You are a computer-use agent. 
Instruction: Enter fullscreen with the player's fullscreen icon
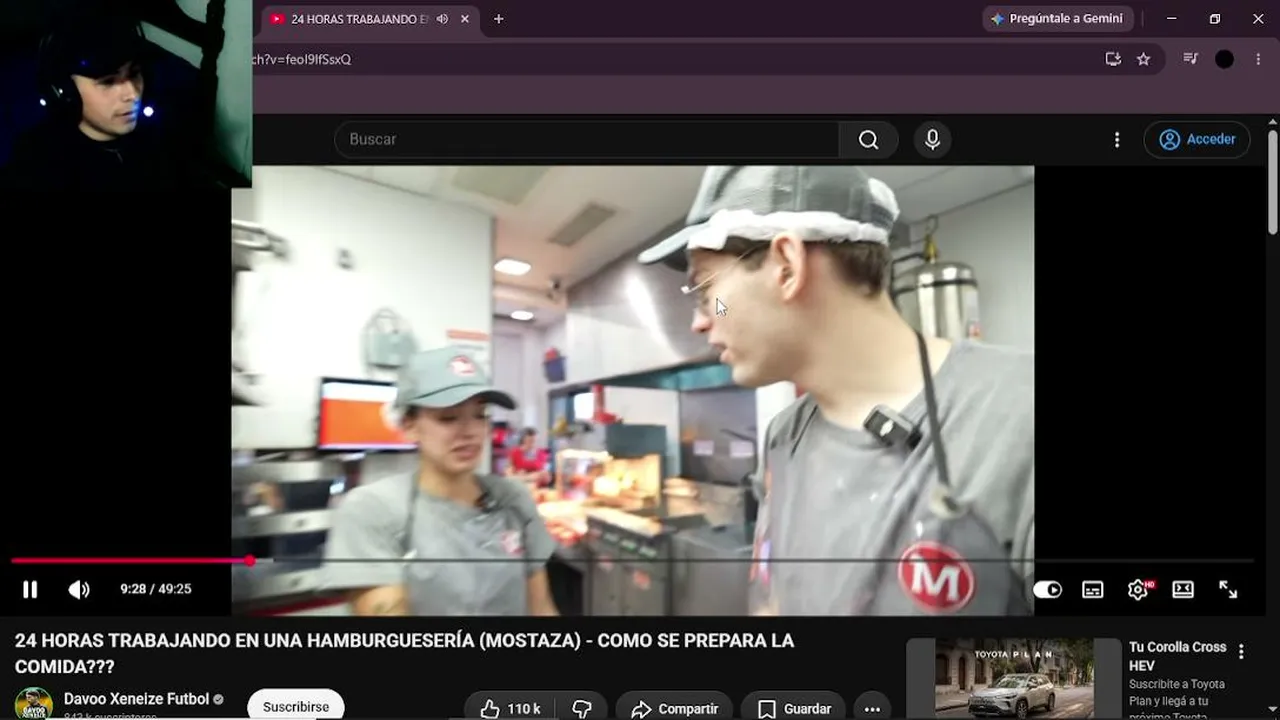click(x=1228, y=590)
